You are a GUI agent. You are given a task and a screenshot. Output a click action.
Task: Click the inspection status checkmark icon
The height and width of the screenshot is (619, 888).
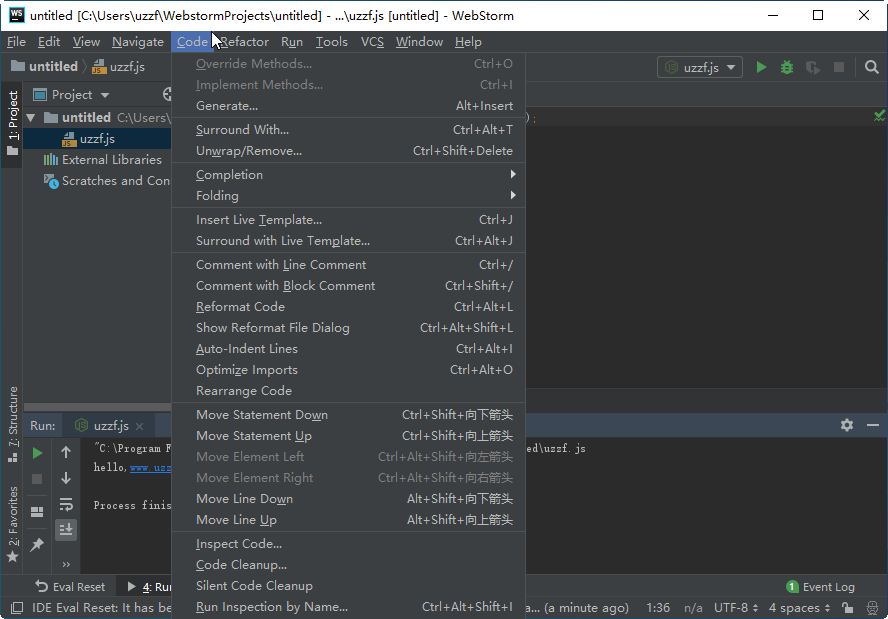pyautogui.click(x=880, y=116)
